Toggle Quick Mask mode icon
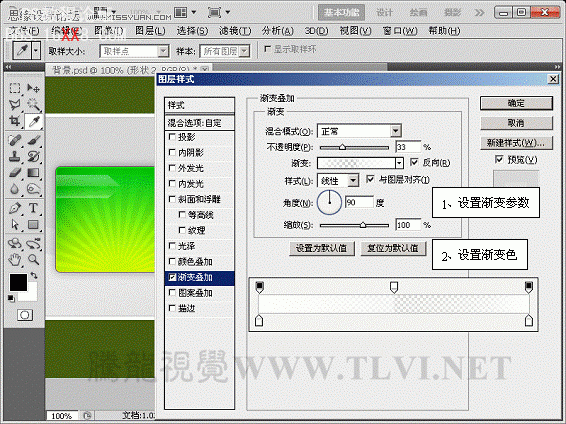This screenshot has width=566, height=424. [25, 315]
